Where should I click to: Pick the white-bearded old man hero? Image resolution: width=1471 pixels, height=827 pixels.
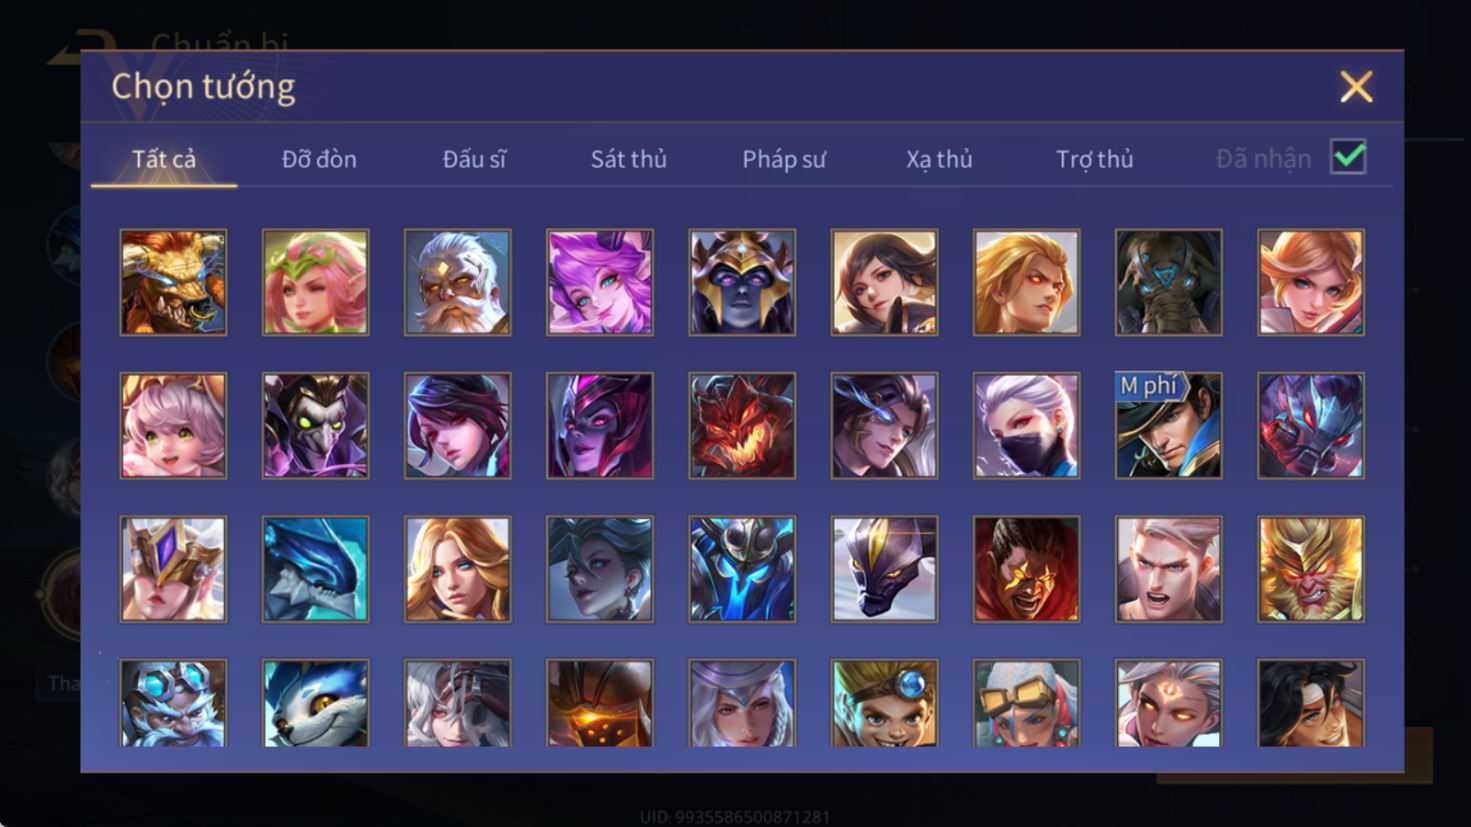(457, 282)
